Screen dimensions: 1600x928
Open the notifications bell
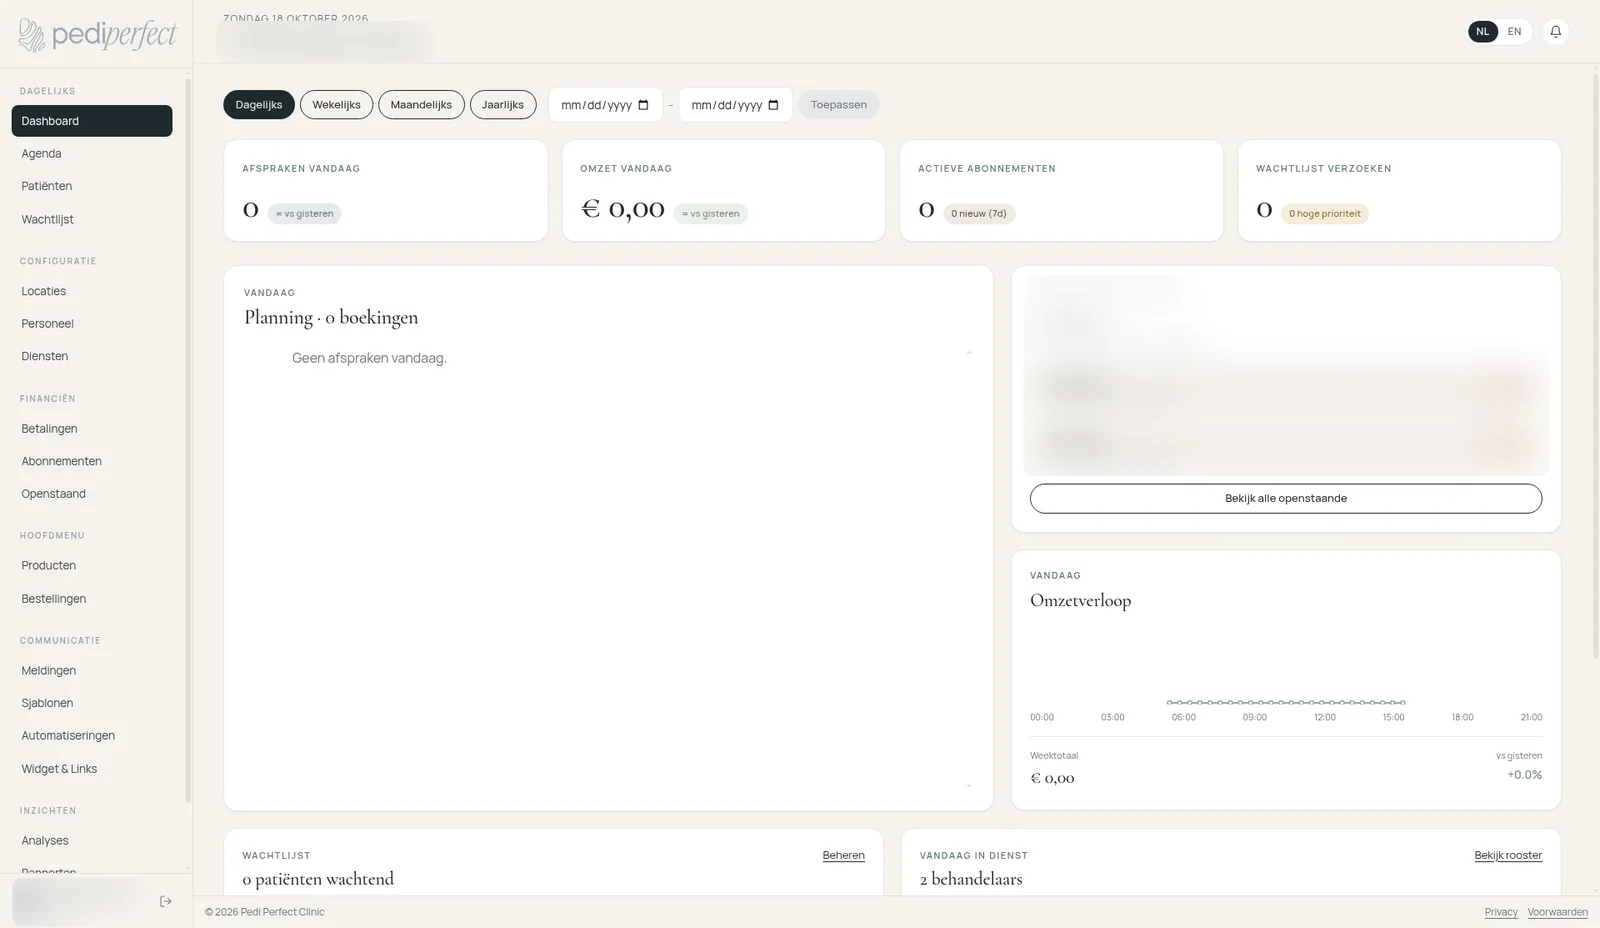(x=1555, y=32)
